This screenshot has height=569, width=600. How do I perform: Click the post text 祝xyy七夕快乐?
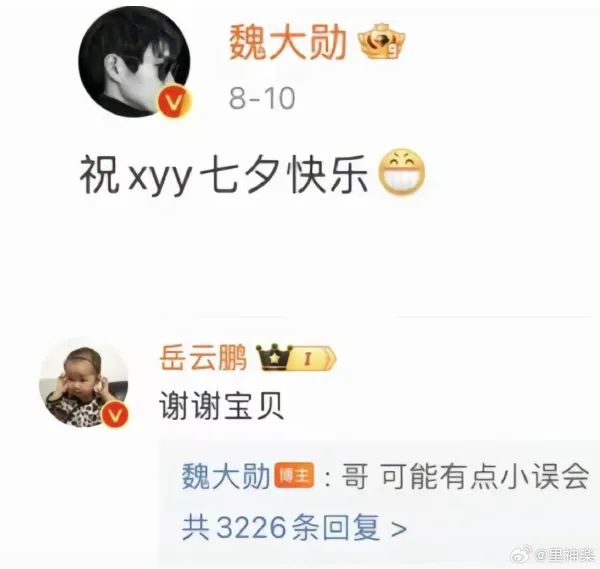(x=223, y=174)
